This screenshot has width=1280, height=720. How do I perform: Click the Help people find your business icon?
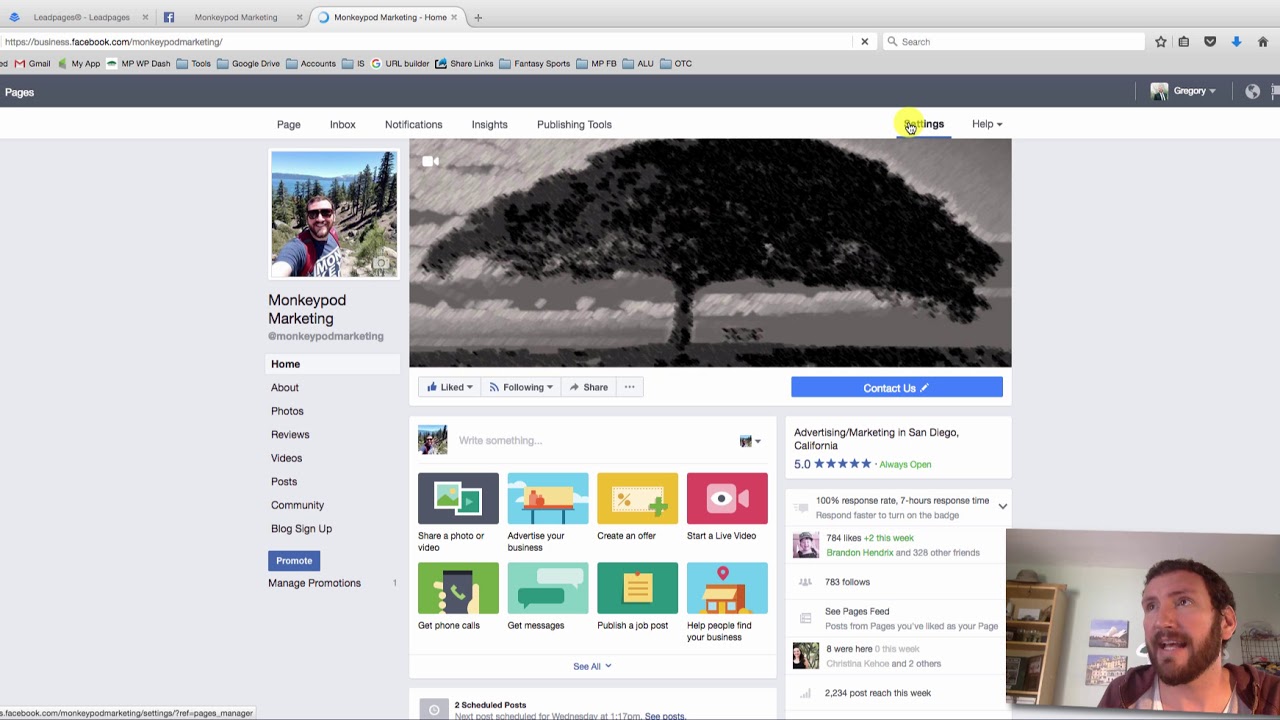[x=727, y=588]
